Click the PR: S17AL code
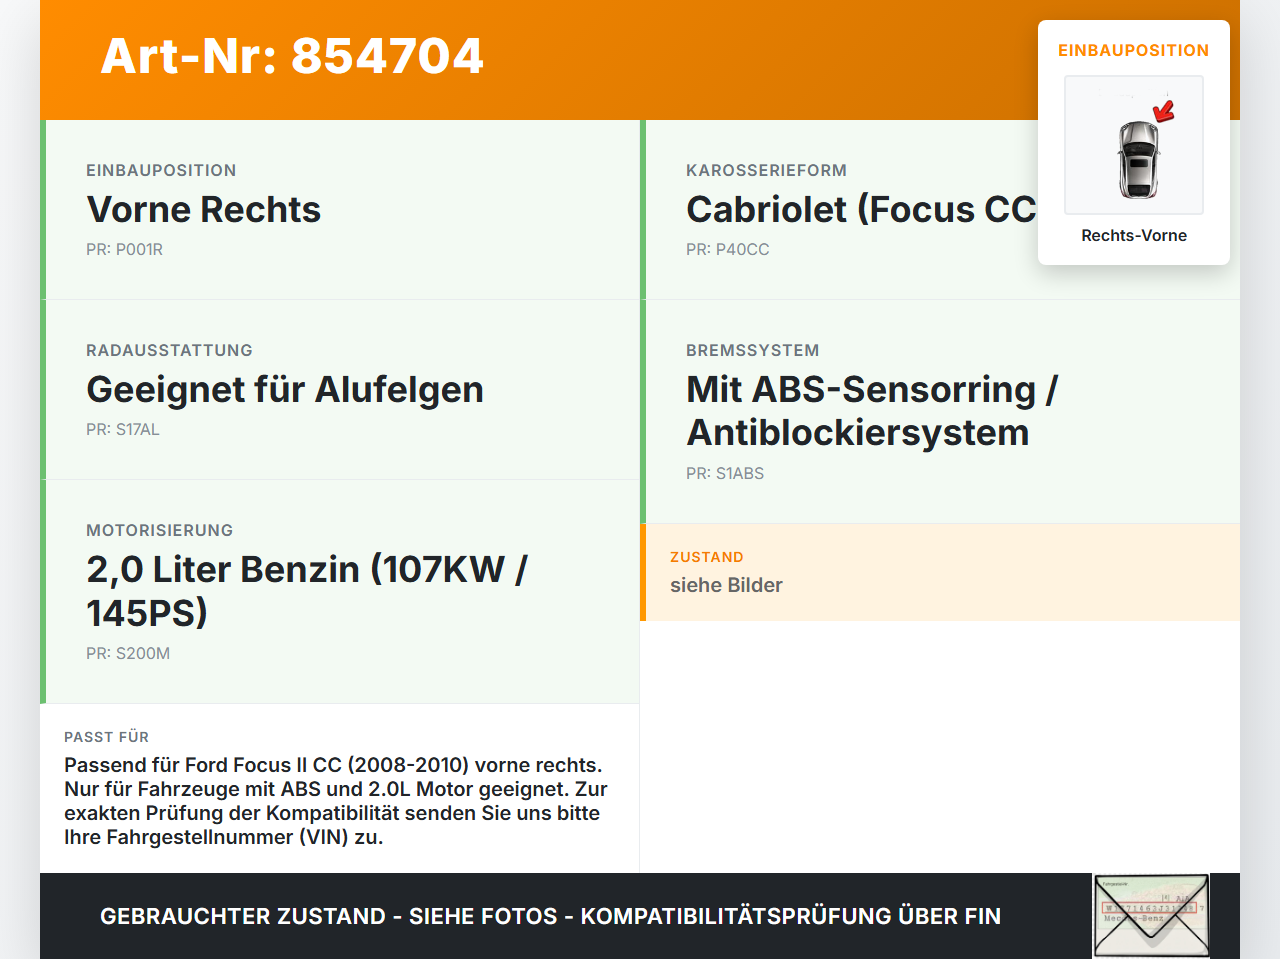 [x=123, y=429]
